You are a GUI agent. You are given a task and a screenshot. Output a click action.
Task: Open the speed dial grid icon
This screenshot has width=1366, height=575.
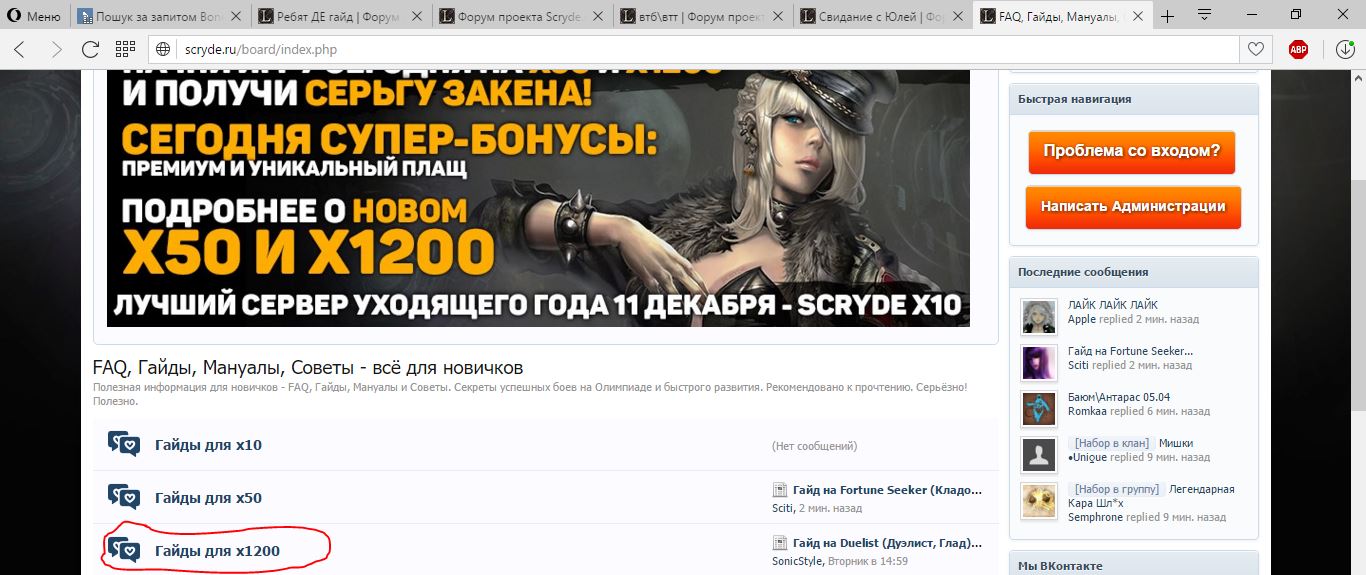pyautogui.click(x=125, y=49)
